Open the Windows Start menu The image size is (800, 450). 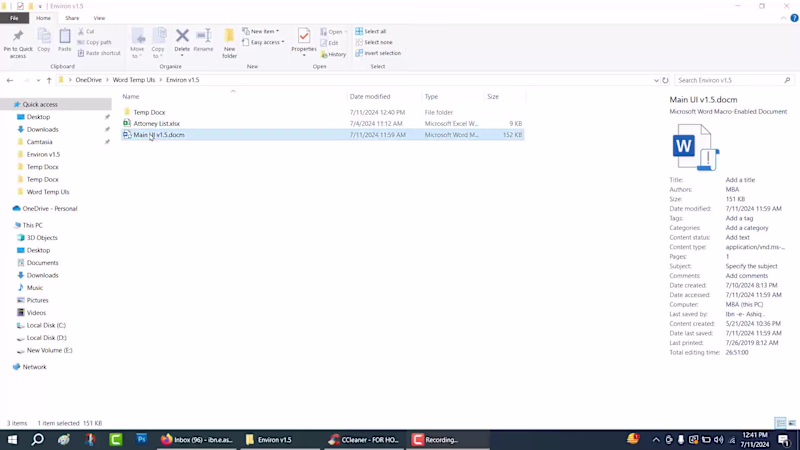12,439
